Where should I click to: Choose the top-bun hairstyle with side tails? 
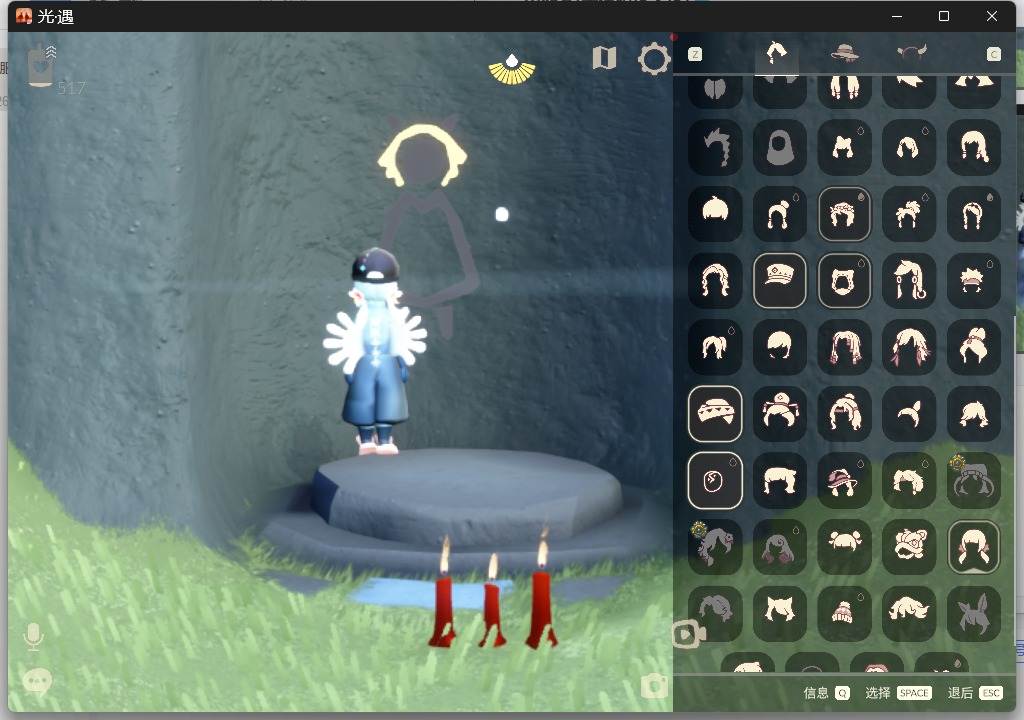tap(780, 214)
